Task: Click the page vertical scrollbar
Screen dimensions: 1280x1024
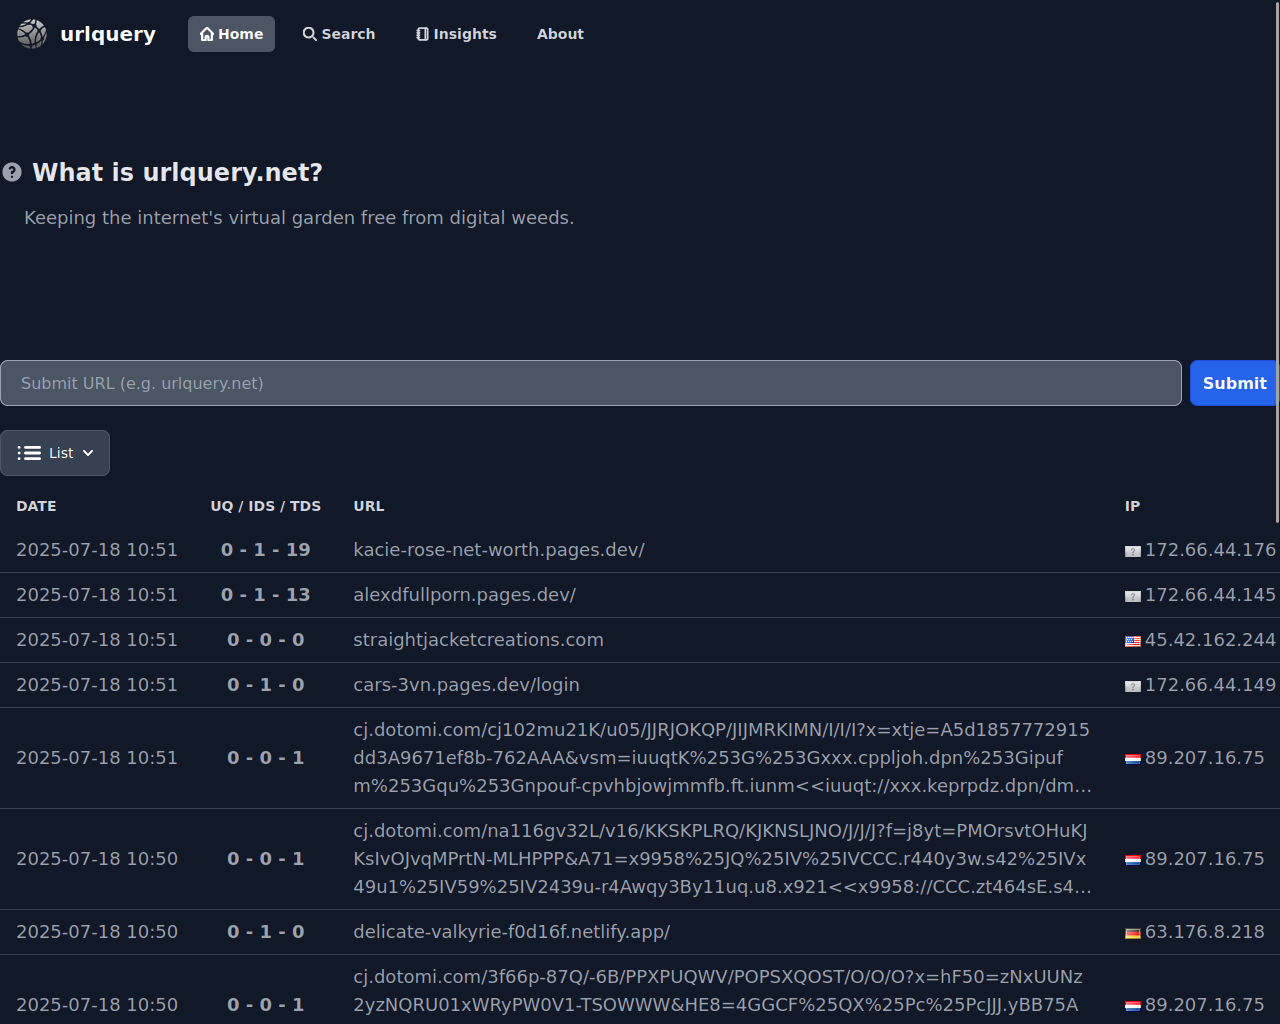Action: click(x=1277, y=260)
